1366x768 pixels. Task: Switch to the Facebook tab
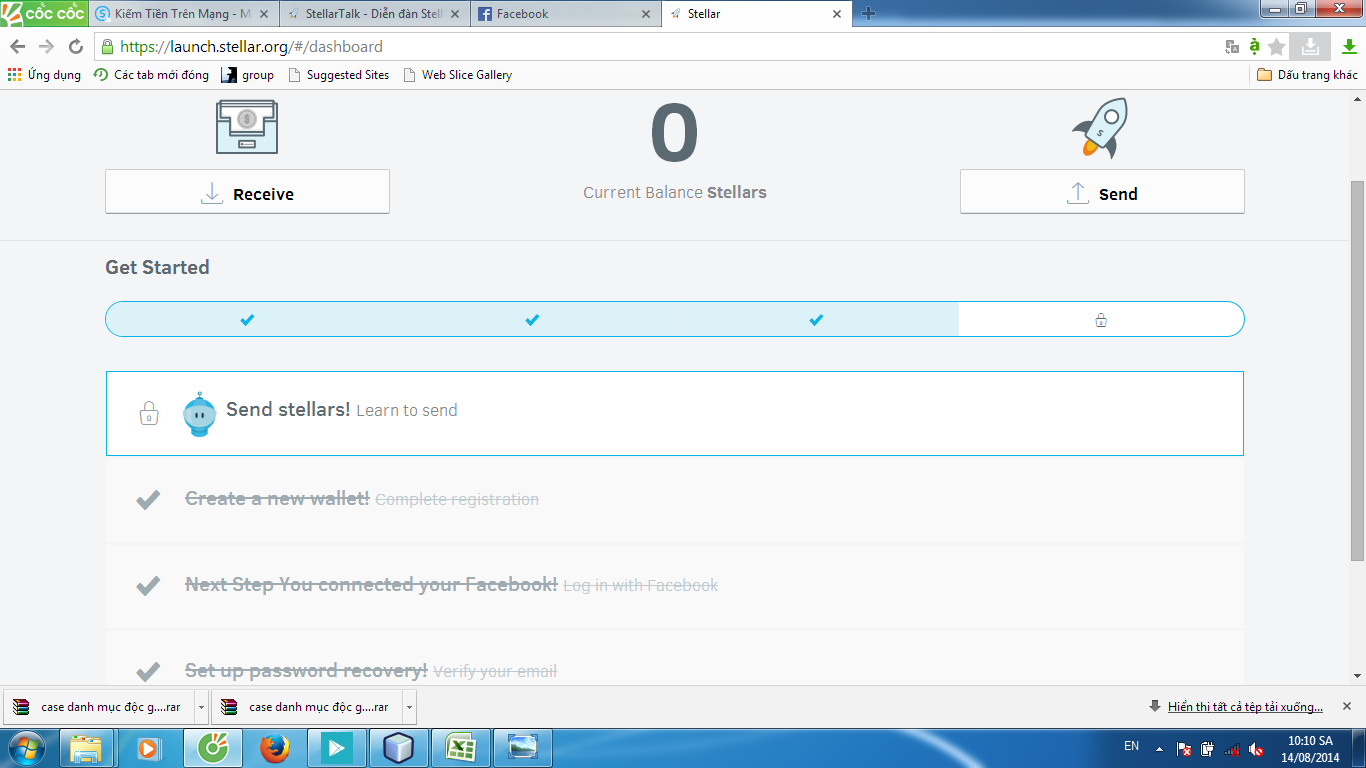point(564,14)
